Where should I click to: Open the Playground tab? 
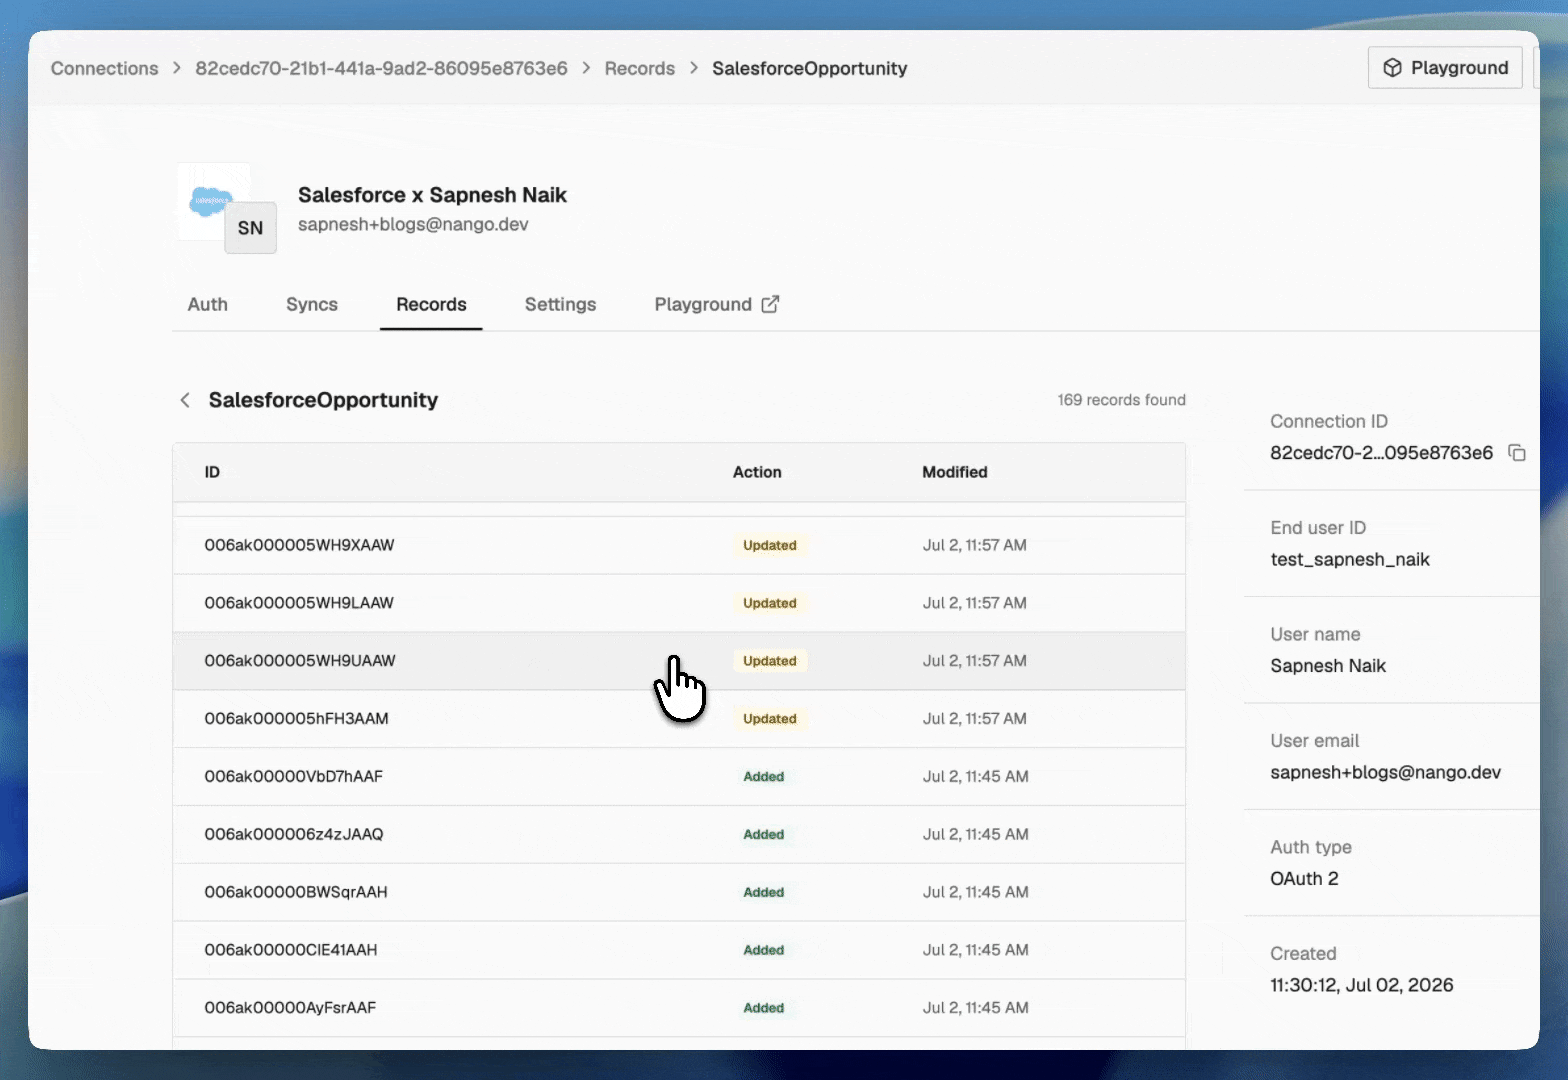(x=716, y=304)
